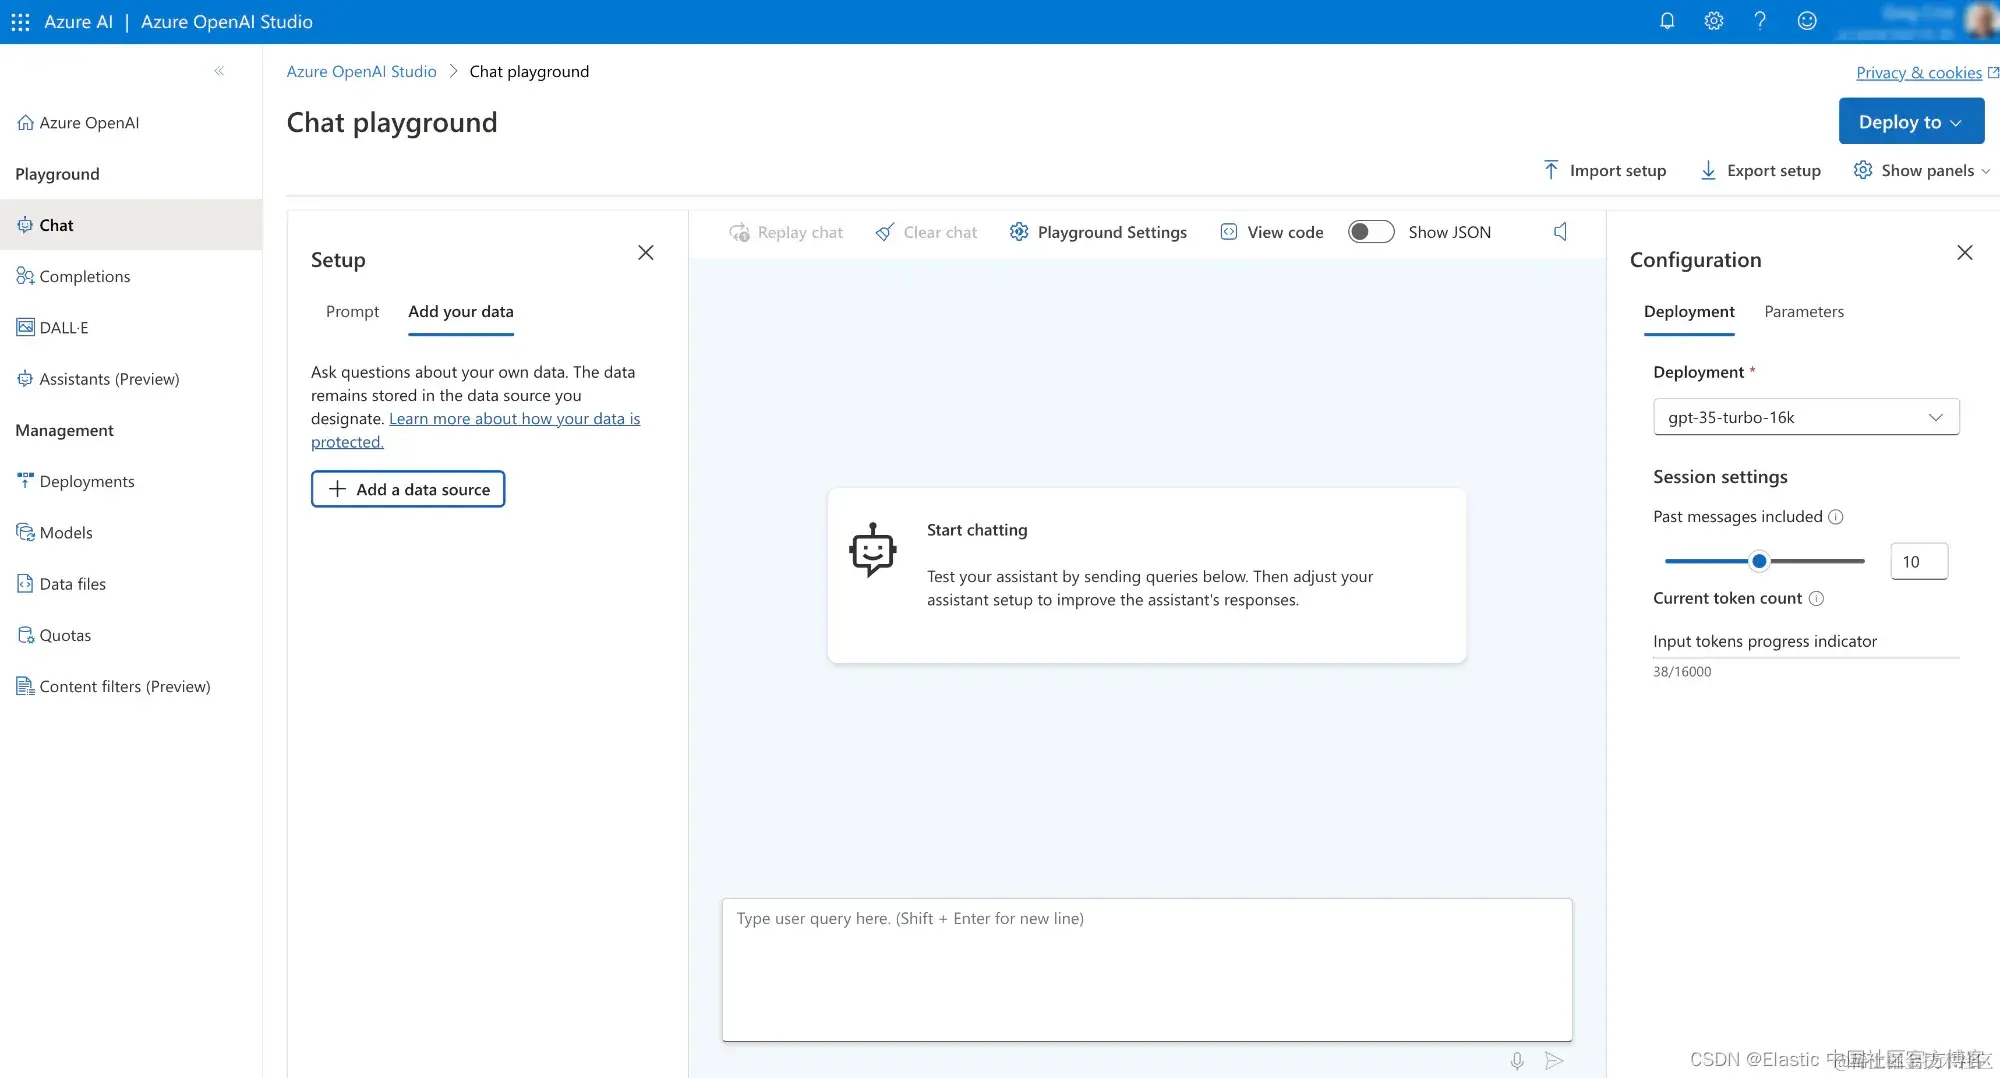The image size is (2000, 1078).
Task: Switch to the Prompt tab
Action: (x=352, y=311)
